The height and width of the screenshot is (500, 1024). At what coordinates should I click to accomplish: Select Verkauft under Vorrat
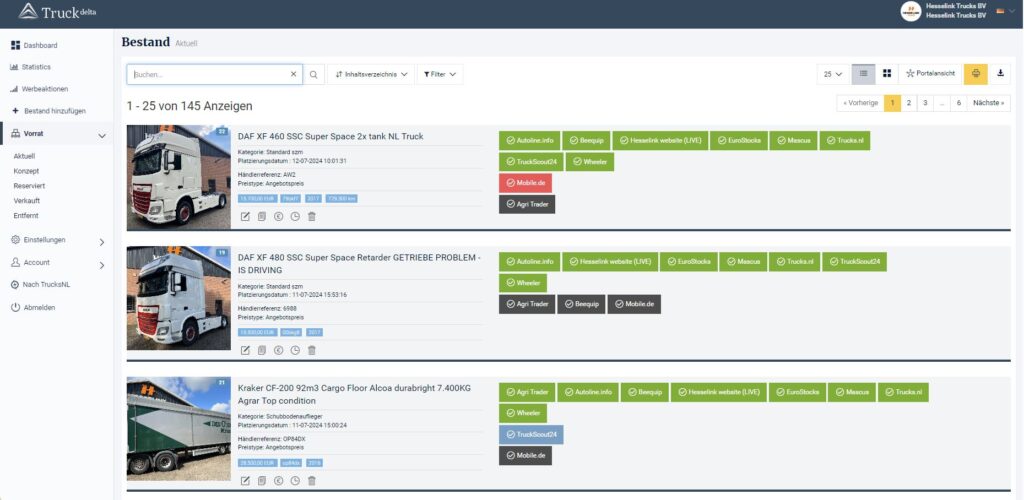27,200
